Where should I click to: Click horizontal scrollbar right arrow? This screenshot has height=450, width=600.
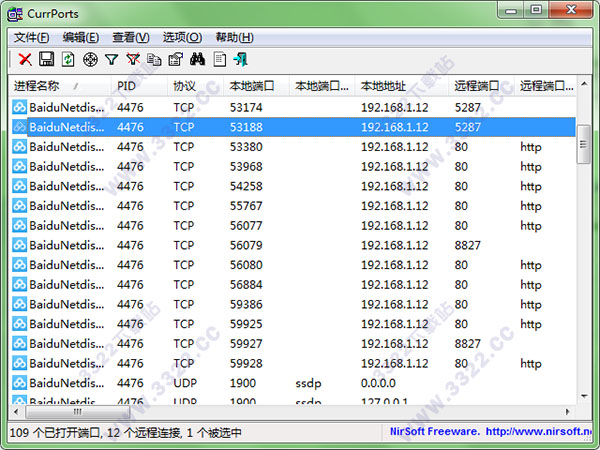pos(568,412)
